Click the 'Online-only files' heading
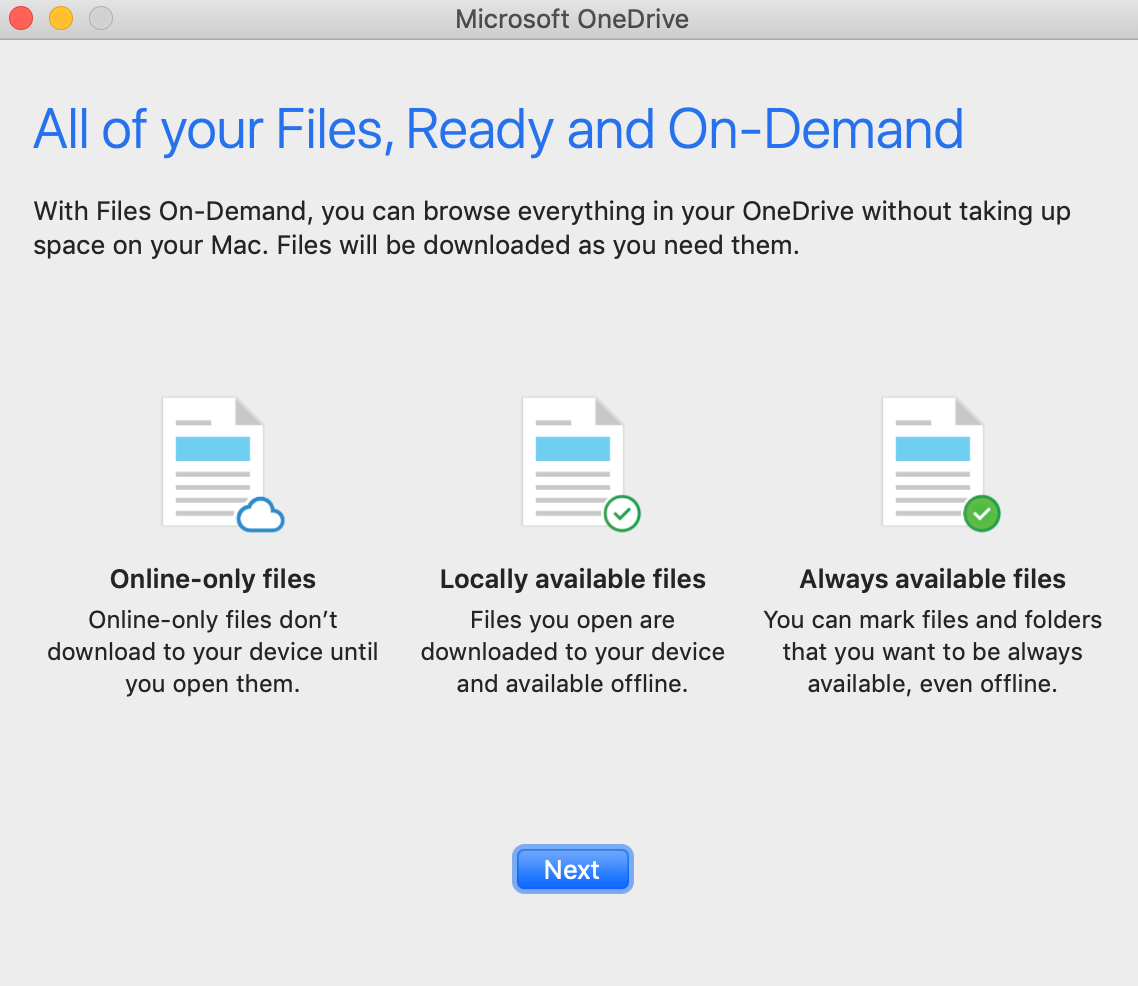 coord(213,579)
